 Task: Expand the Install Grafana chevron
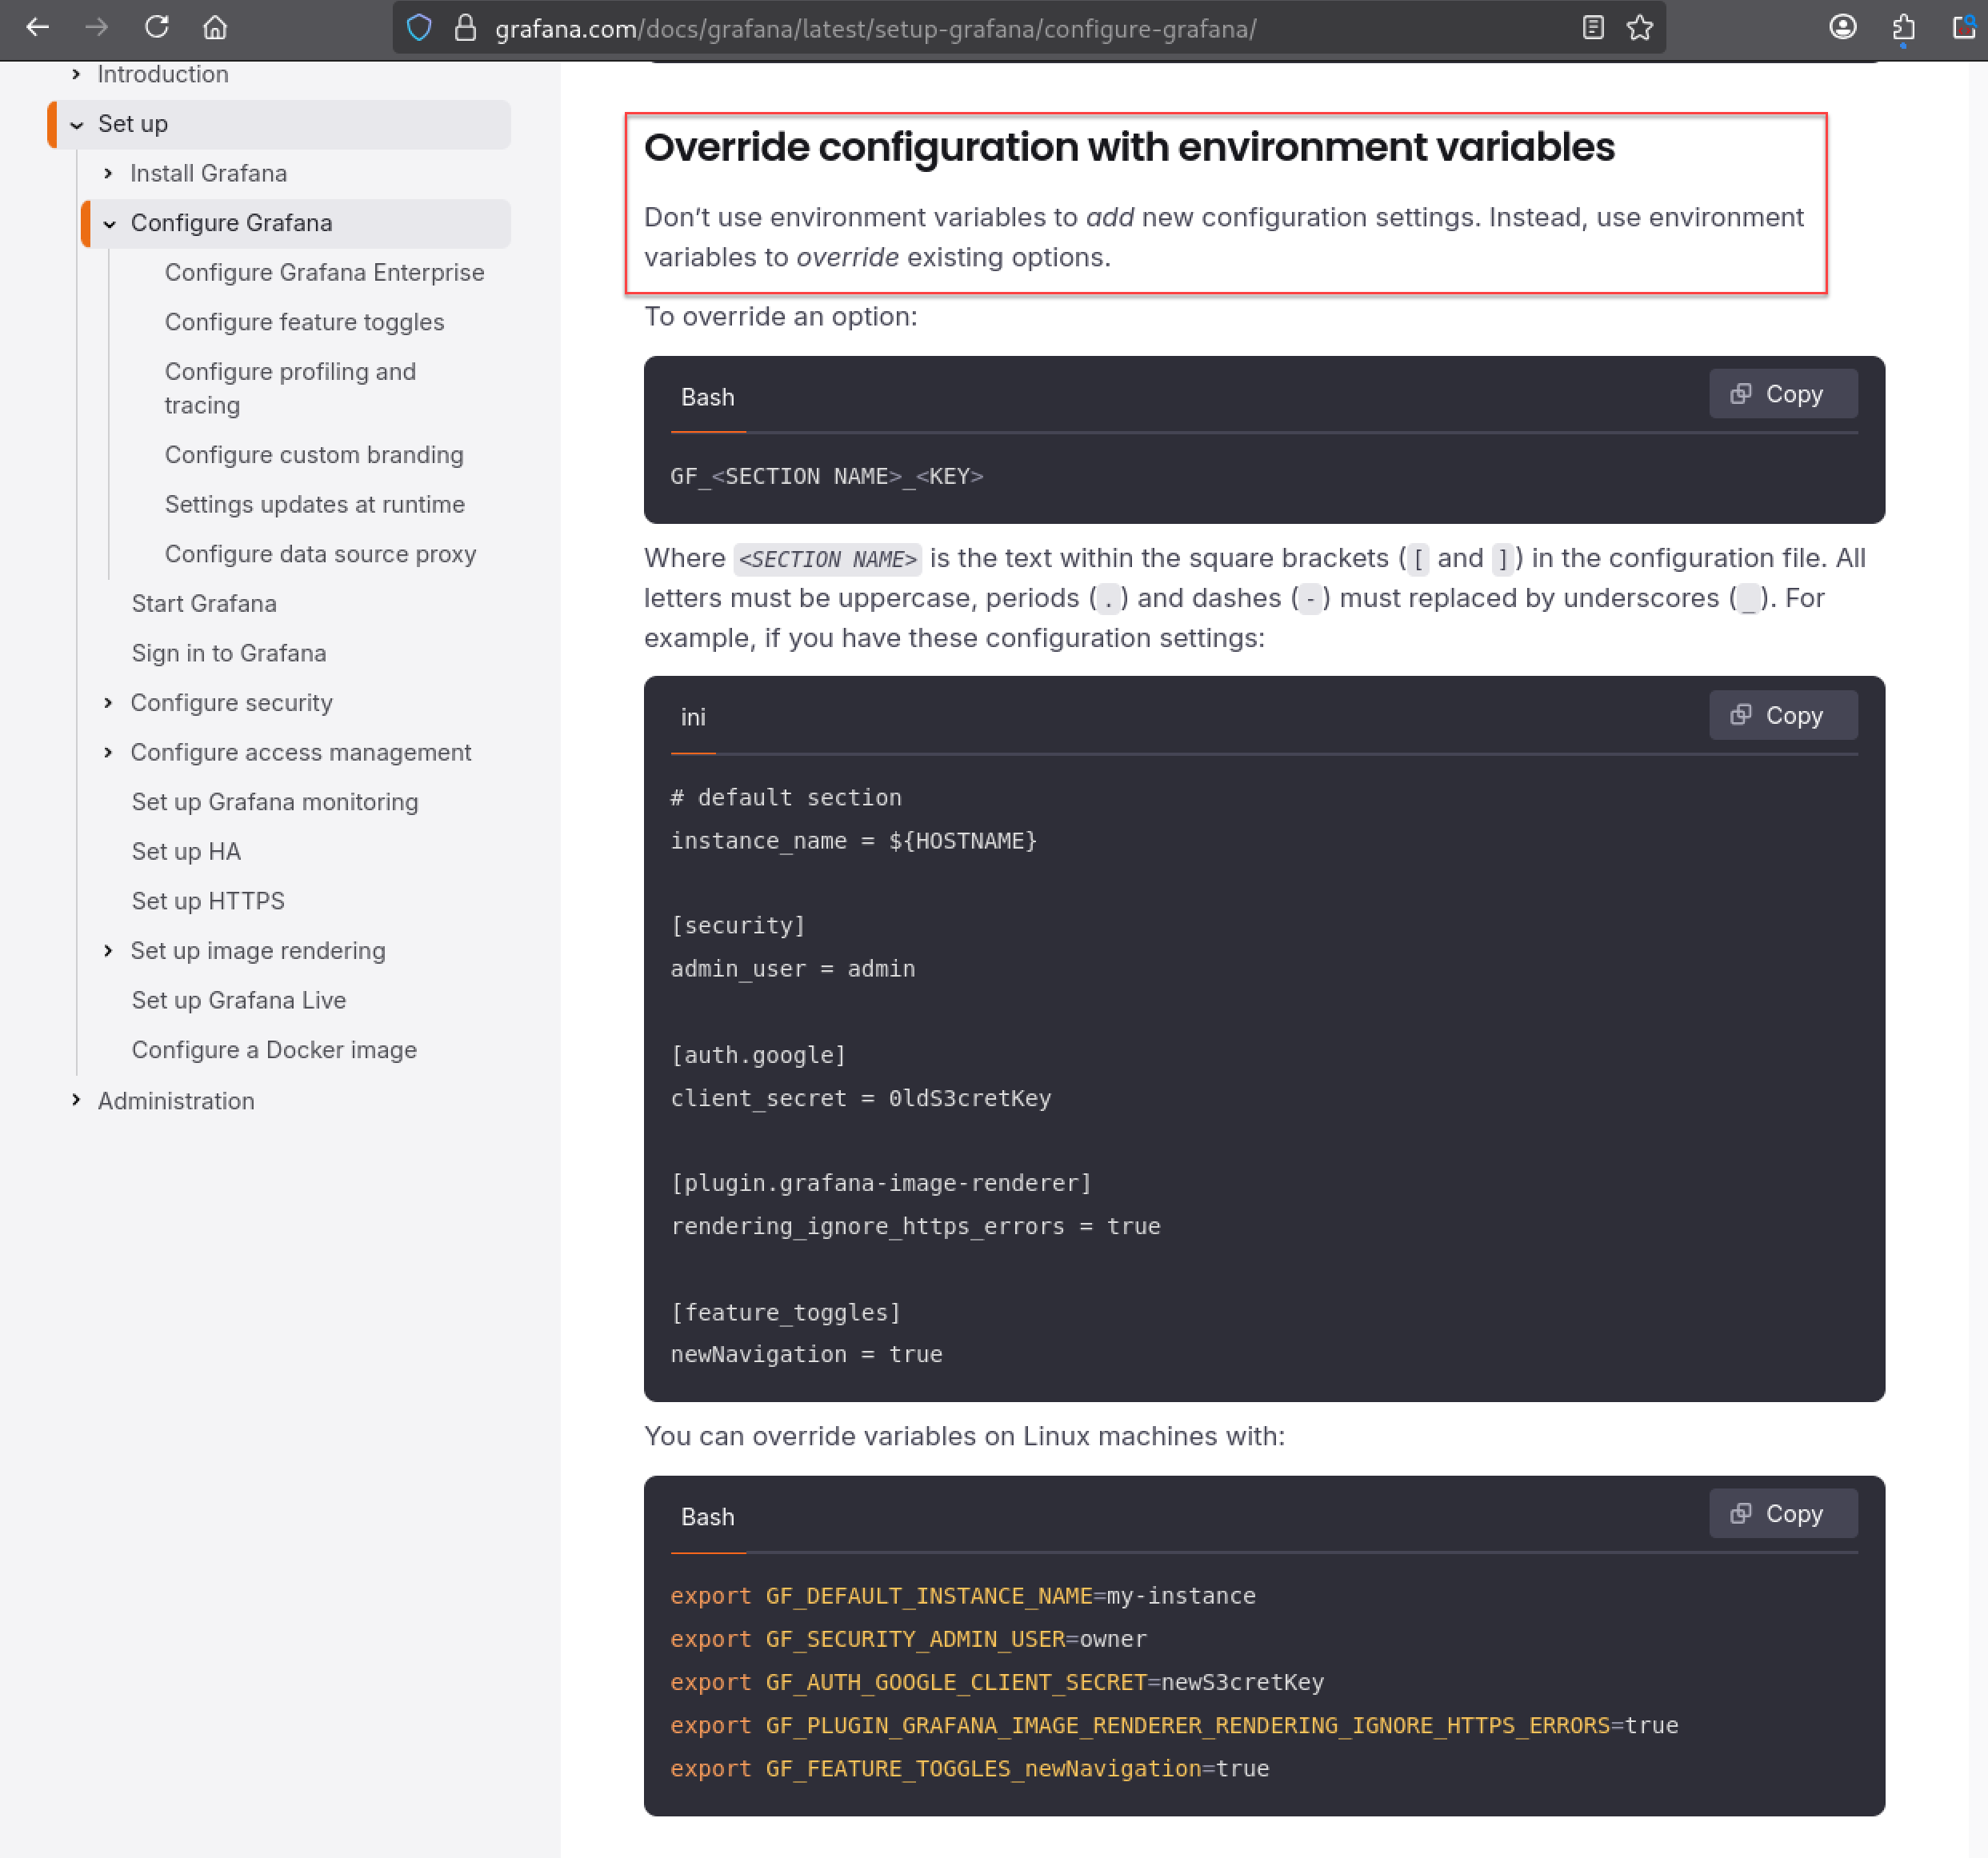(108, 173)
